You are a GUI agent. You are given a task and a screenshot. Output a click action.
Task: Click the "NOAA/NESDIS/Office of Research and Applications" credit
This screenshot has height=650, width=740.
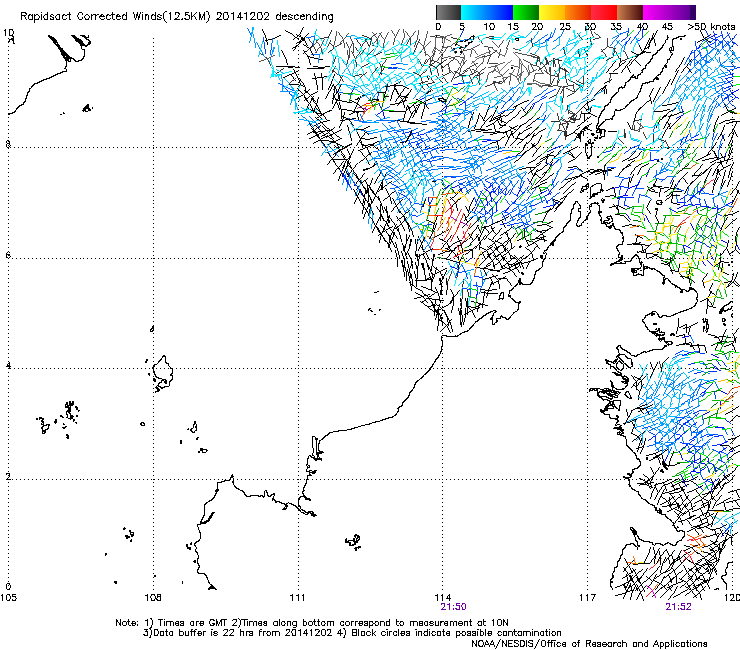[589, 644]
